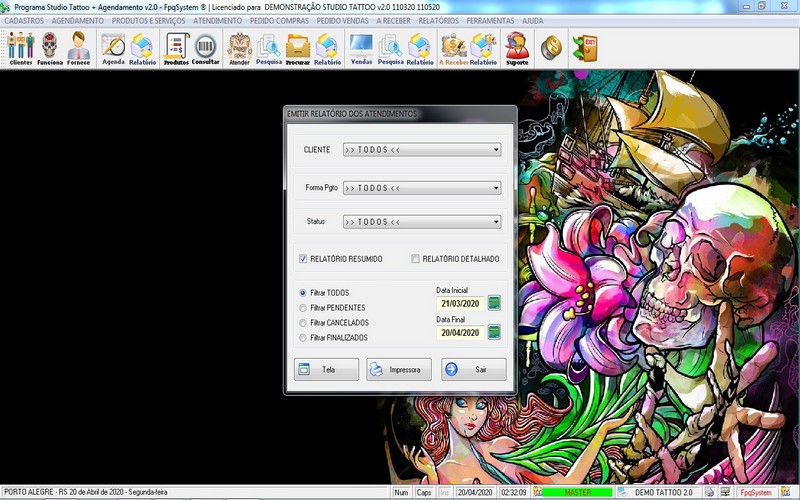Open the Produtos list icon

pos(176,48)
